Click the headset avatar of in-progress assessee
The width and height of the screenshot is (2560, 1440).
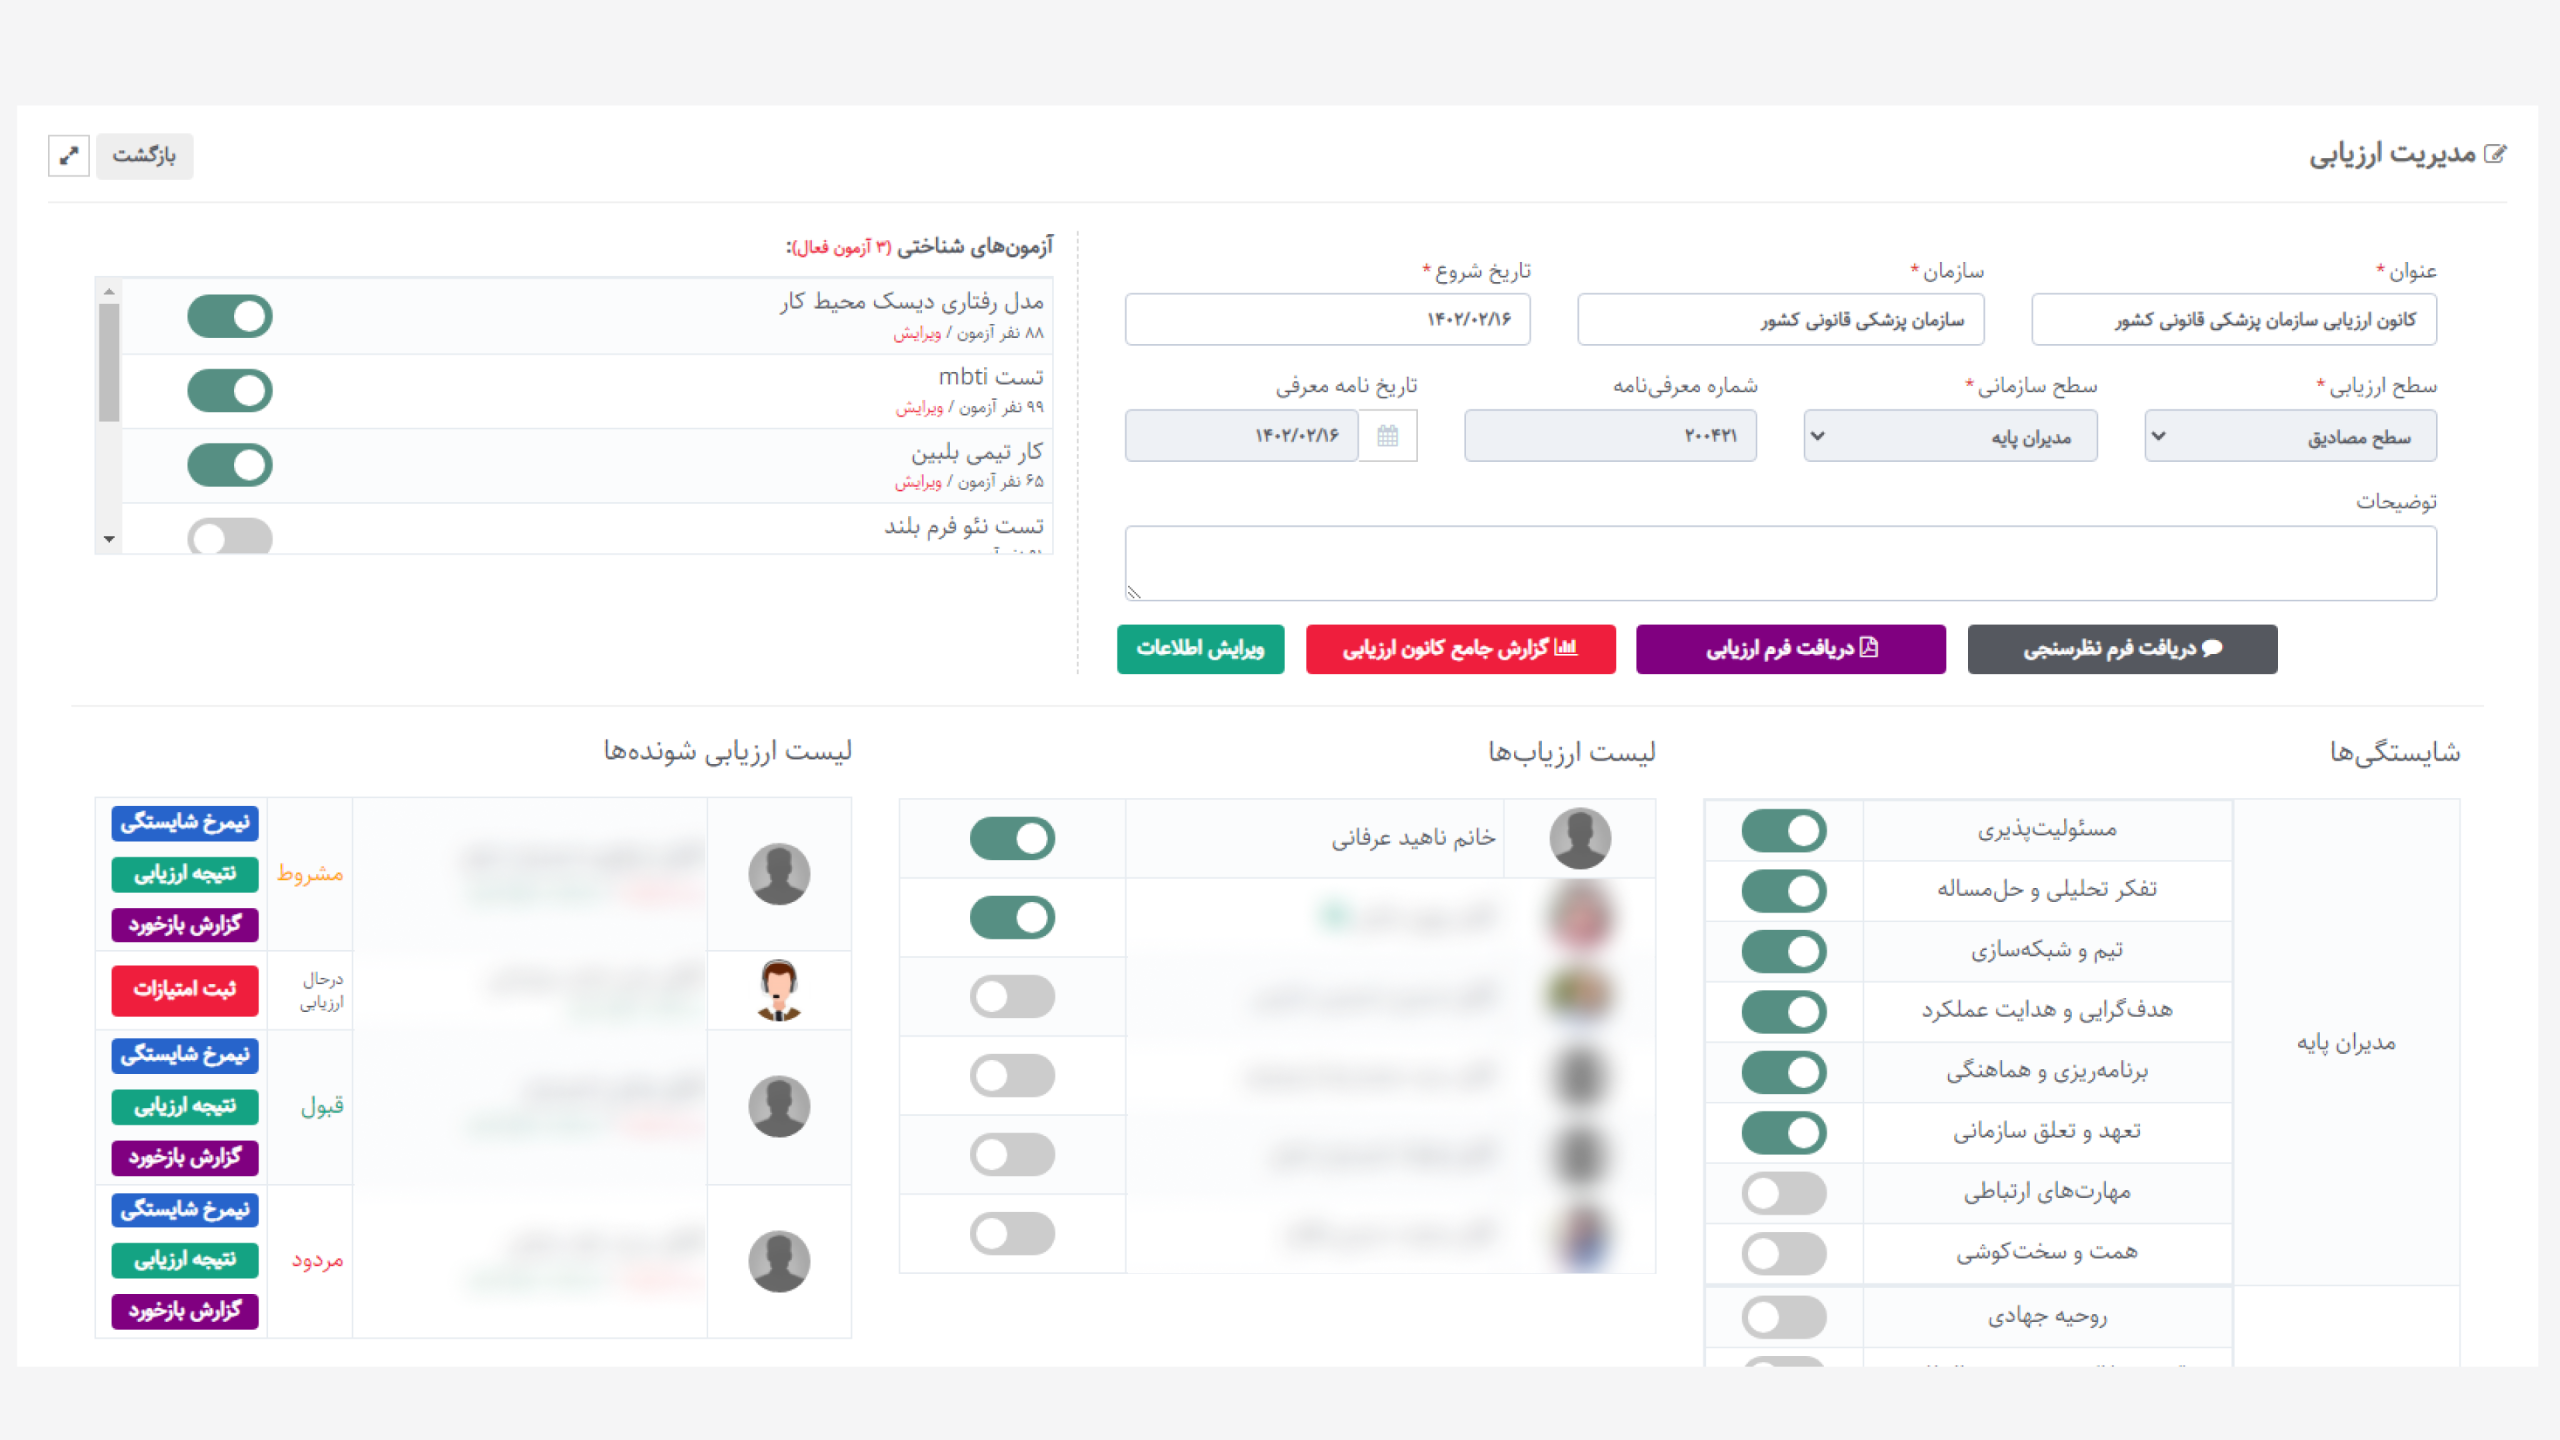tap(779, 990)
